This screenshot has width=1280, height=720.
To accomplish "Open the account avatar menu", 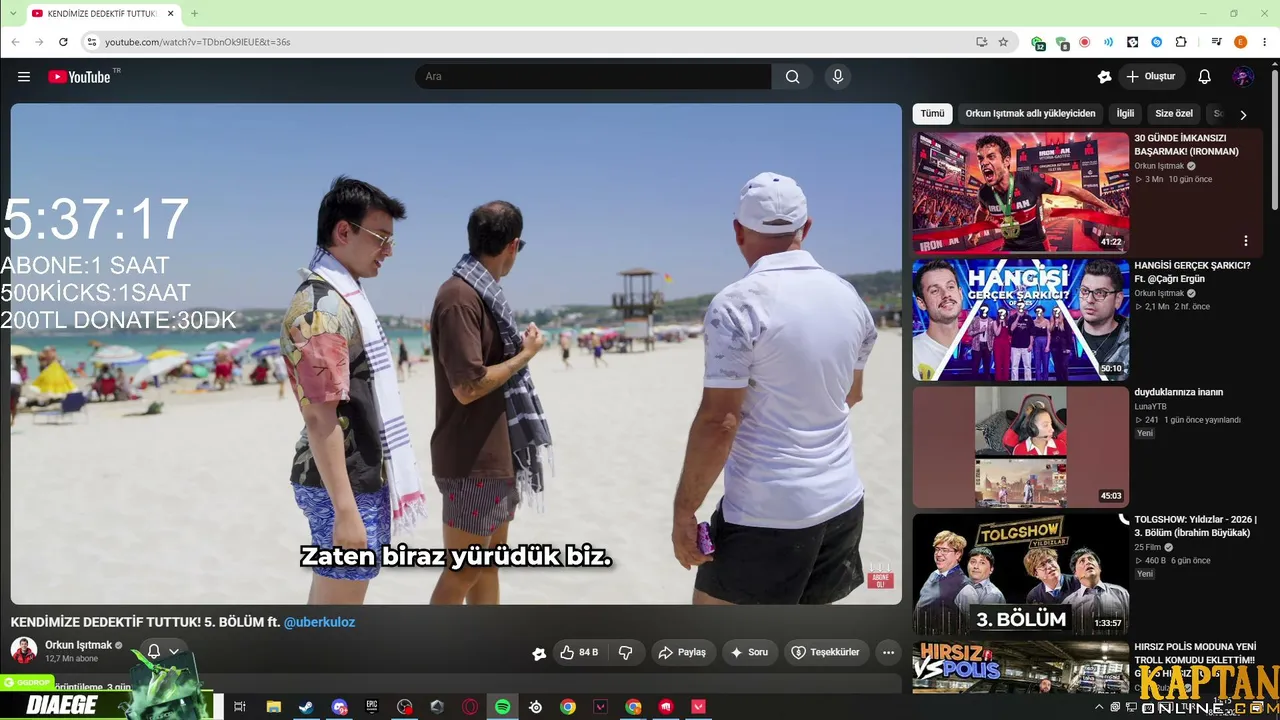I will point(1243,77).
